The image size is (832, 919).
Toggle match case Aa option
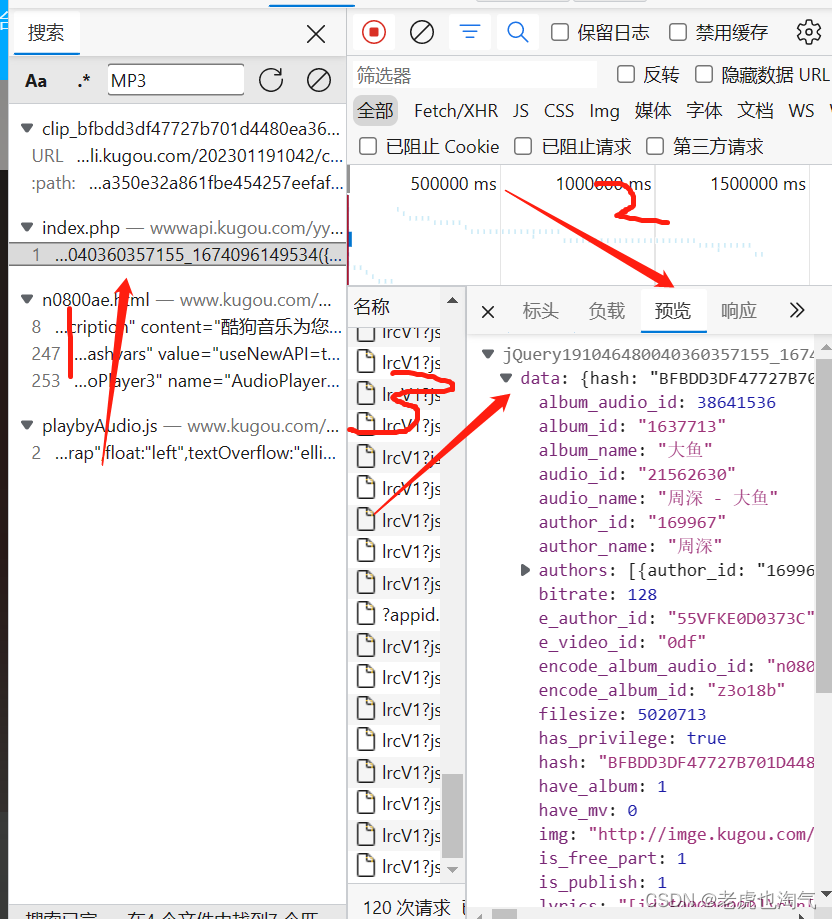[x=36, y=81]
